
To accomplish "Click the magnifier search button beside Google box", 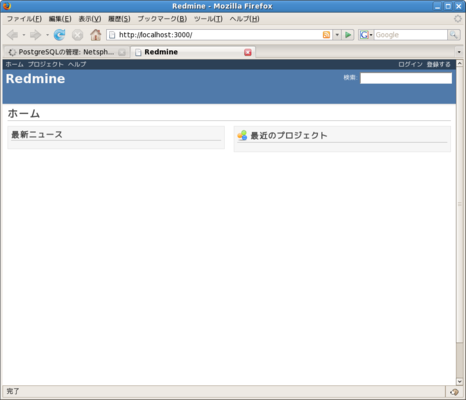I will pyautogui.click(x=453, y=35).
